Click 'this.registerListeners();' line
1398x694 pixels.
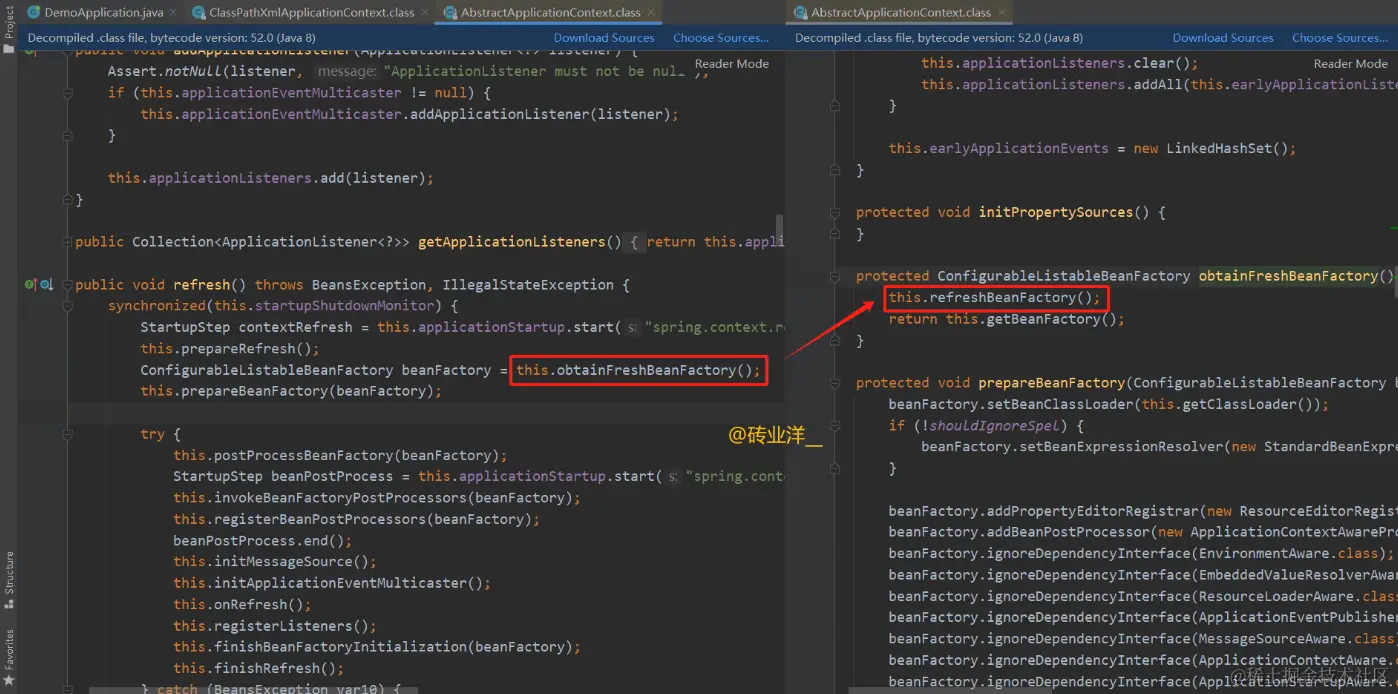coord(275,626)
